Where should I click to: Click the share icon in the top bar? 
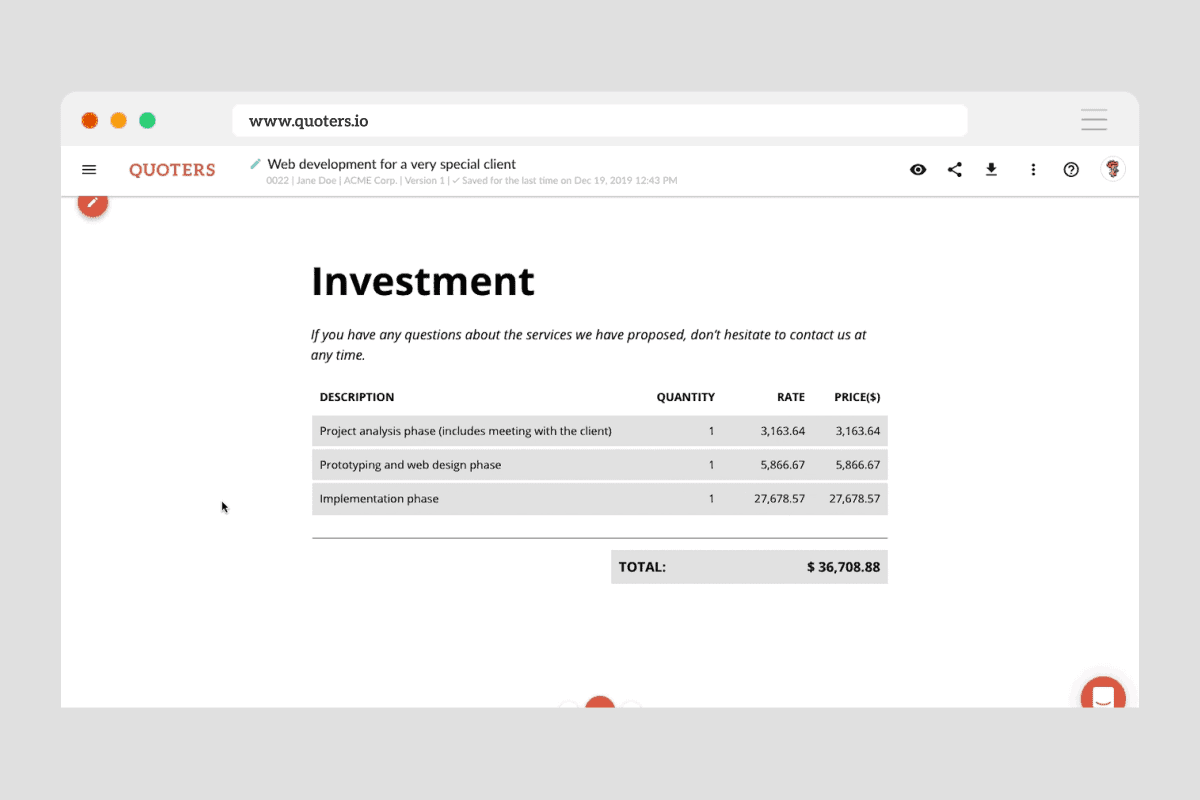pos(955,170)
